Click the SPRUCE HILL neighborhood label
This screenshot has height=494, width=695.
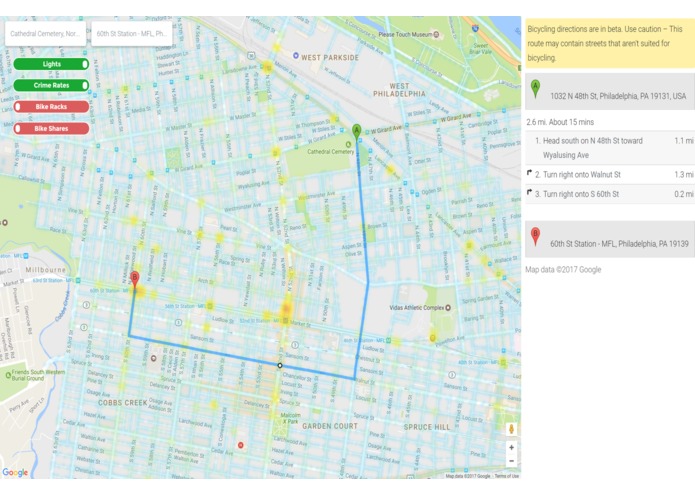coord(427,427)
